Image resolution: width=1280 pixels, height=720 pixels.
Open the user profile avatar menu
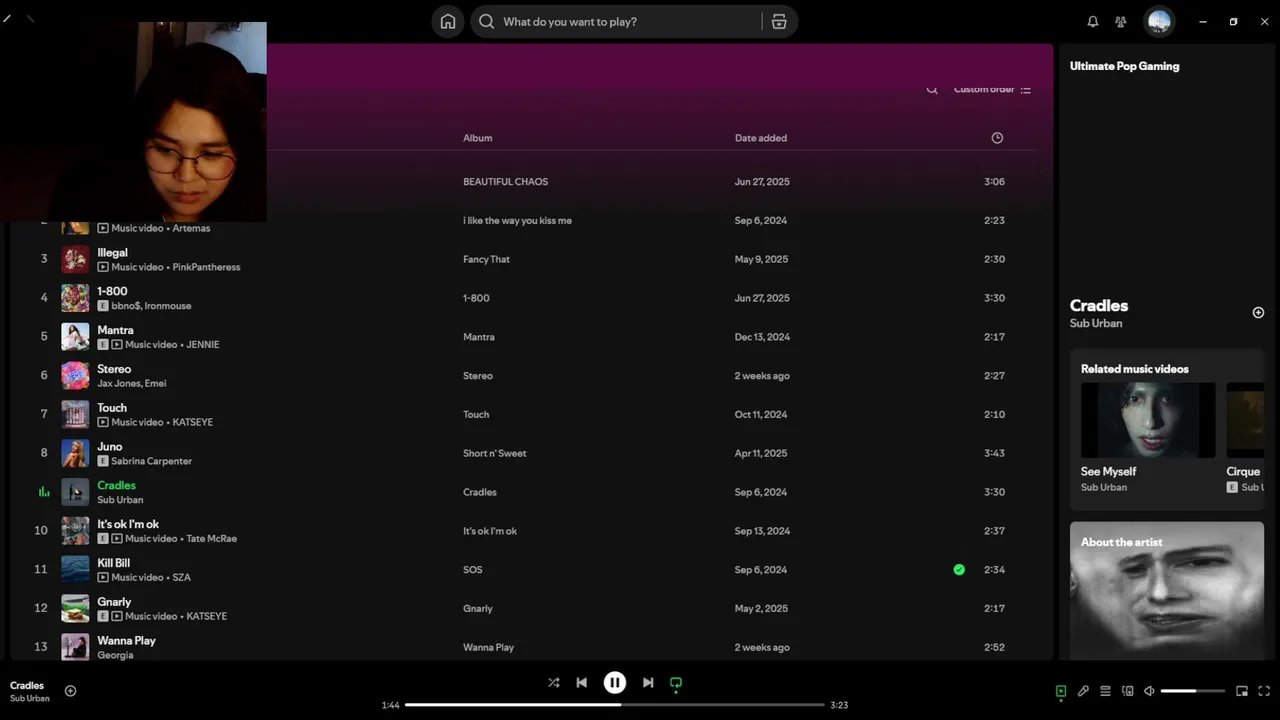(1159, 21)
